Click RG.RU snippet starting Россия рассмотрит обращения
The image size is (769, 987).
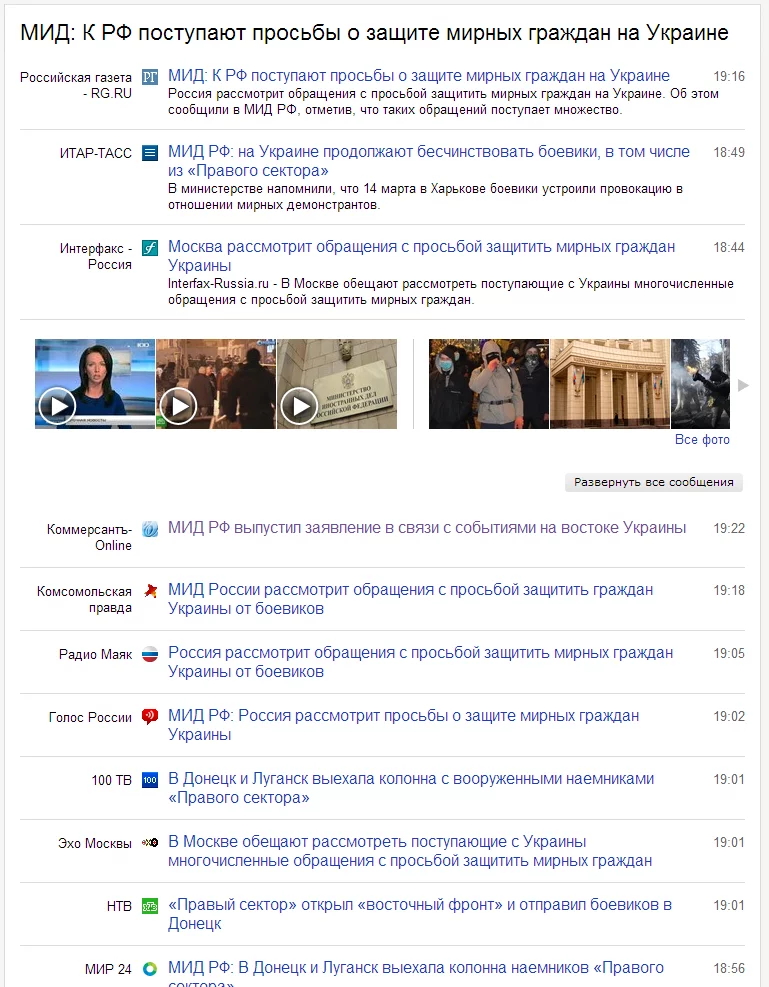click(x=443, y=102)
